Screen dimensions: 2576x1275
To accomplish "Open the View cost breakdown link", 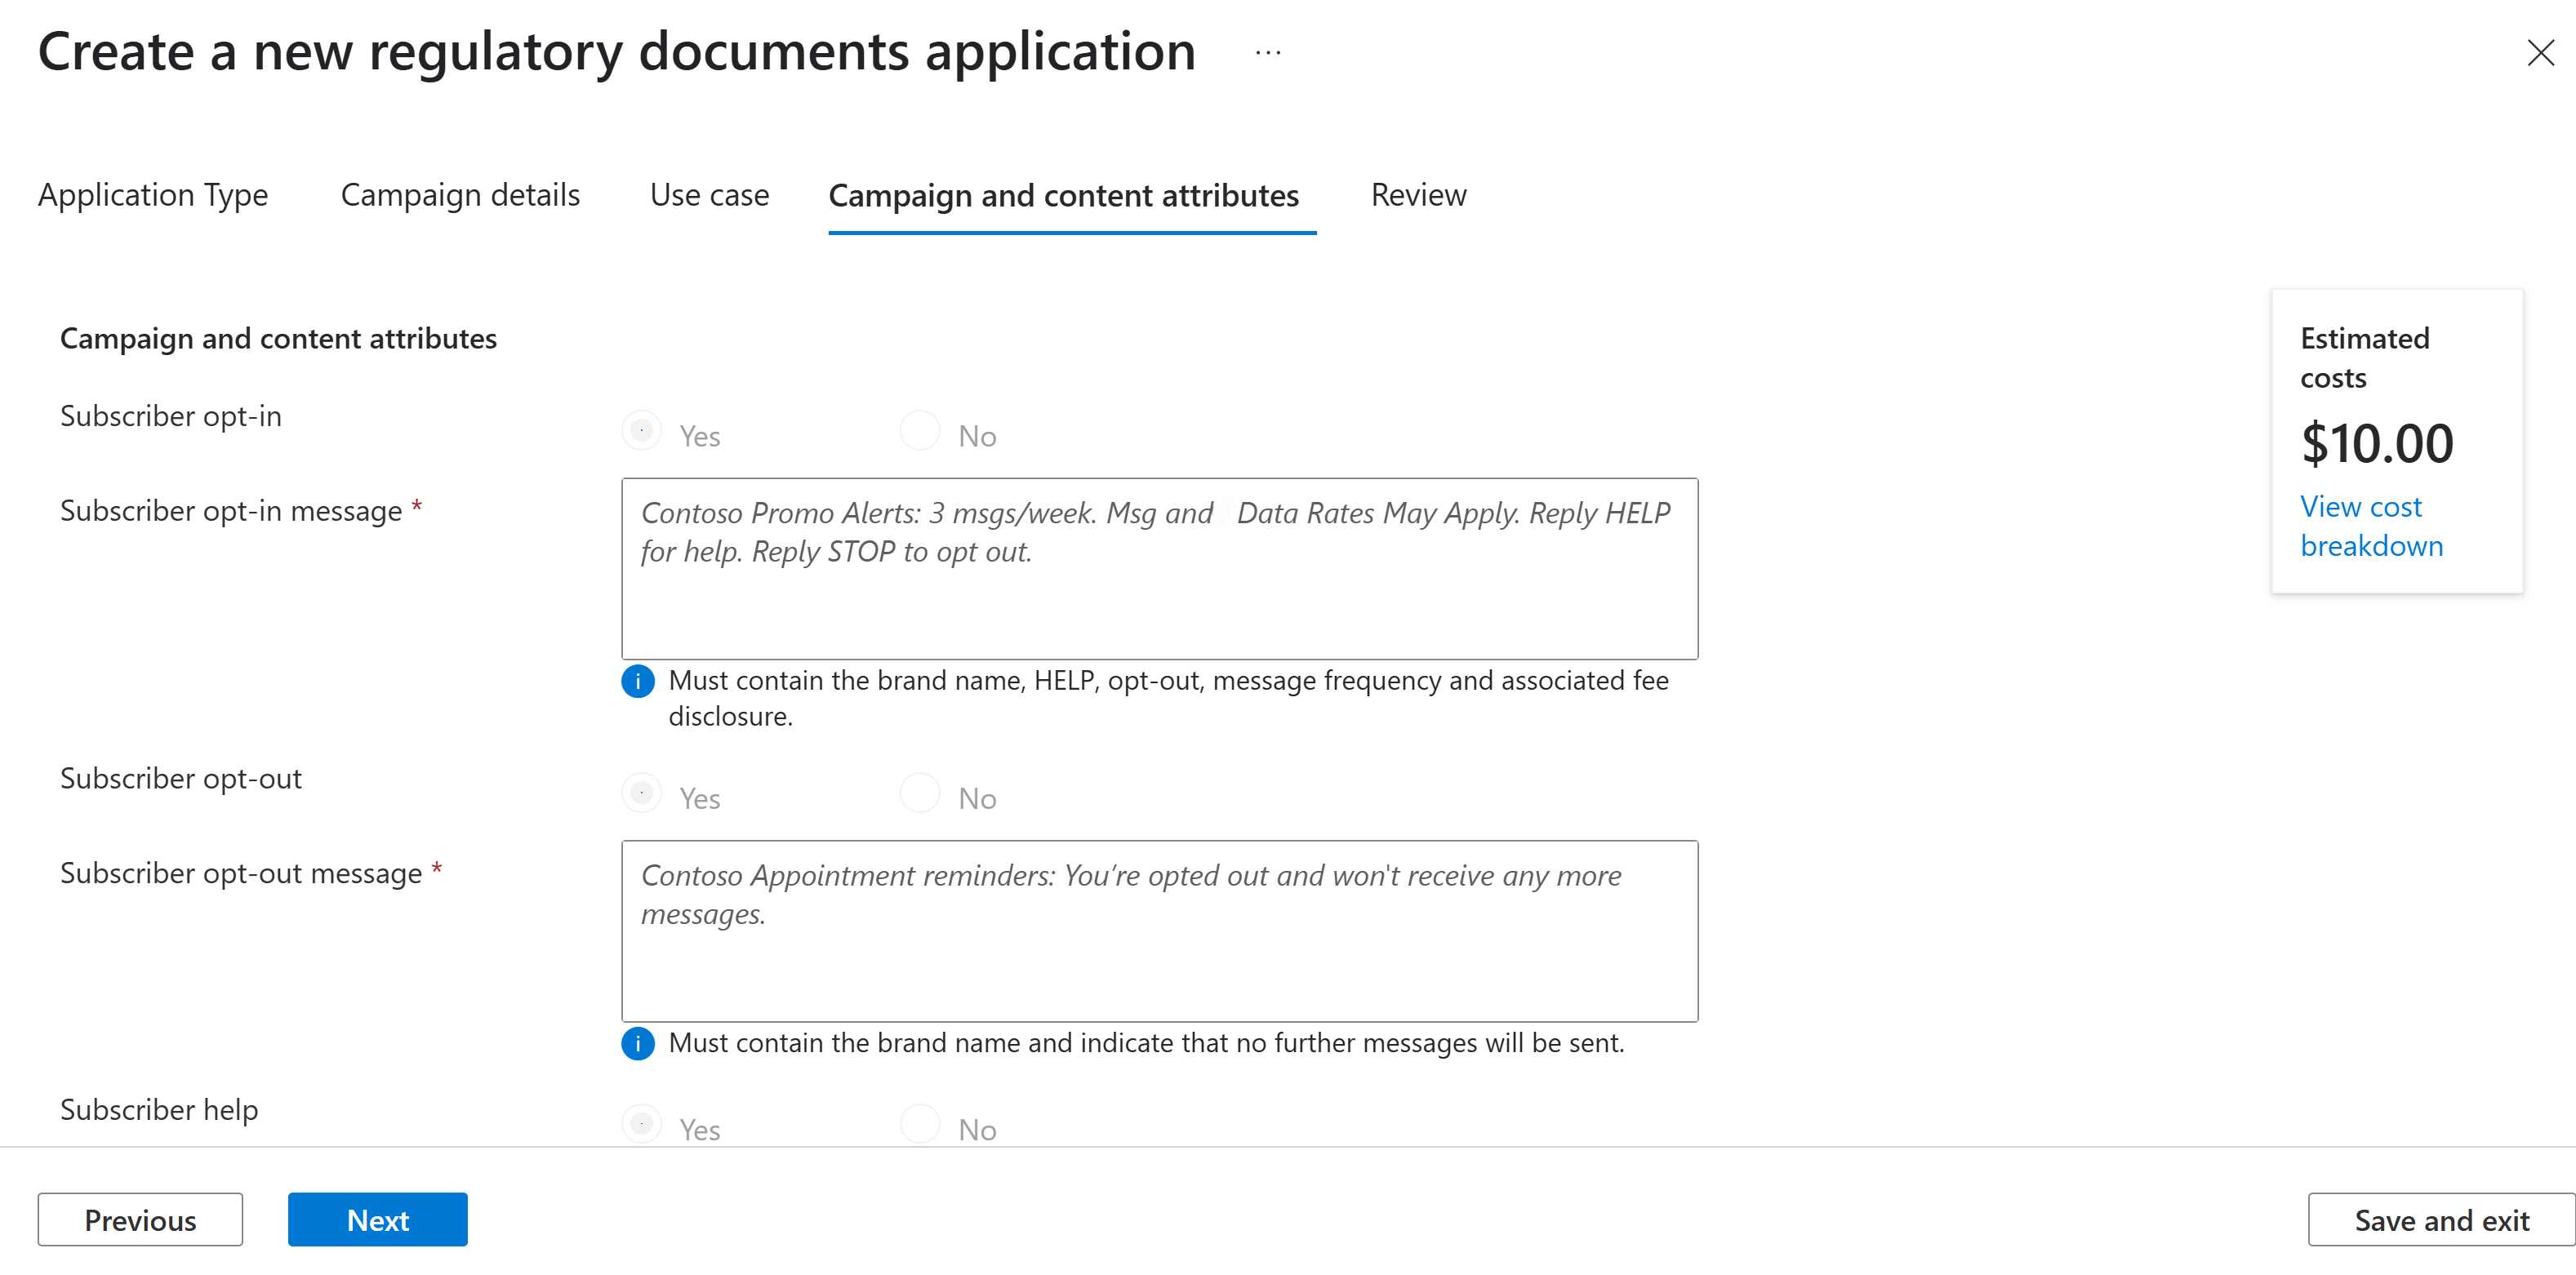I will (x=2371, y=526).
